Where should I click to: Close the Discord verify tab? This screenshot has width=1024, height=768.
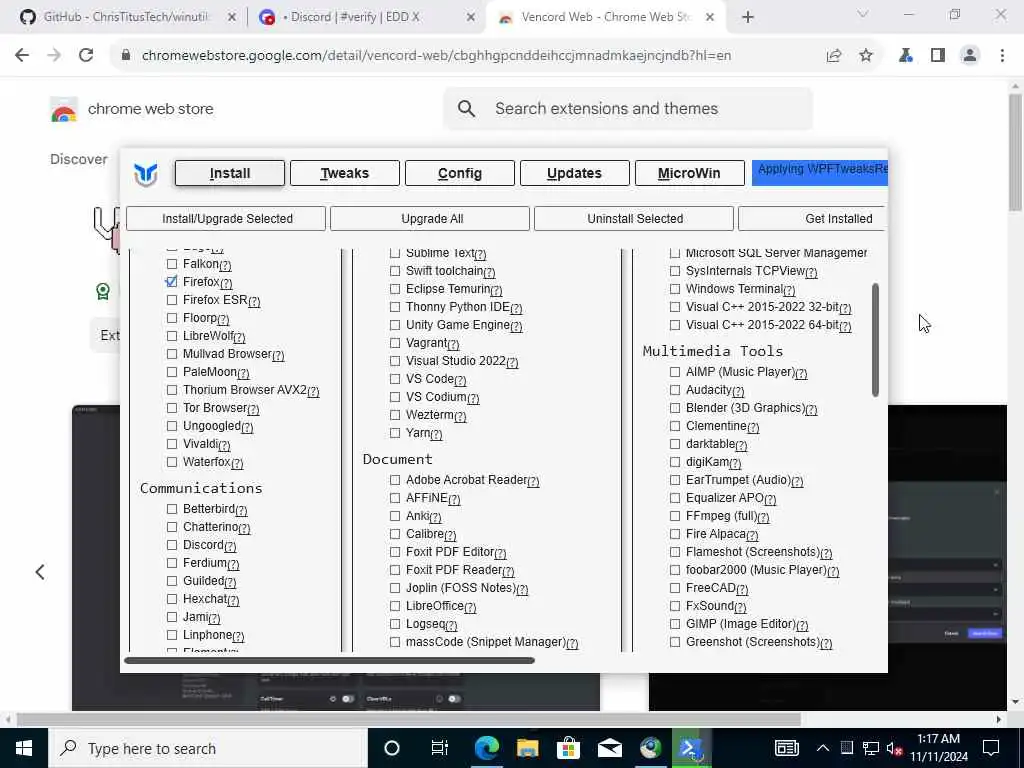[x=471, y=18]
